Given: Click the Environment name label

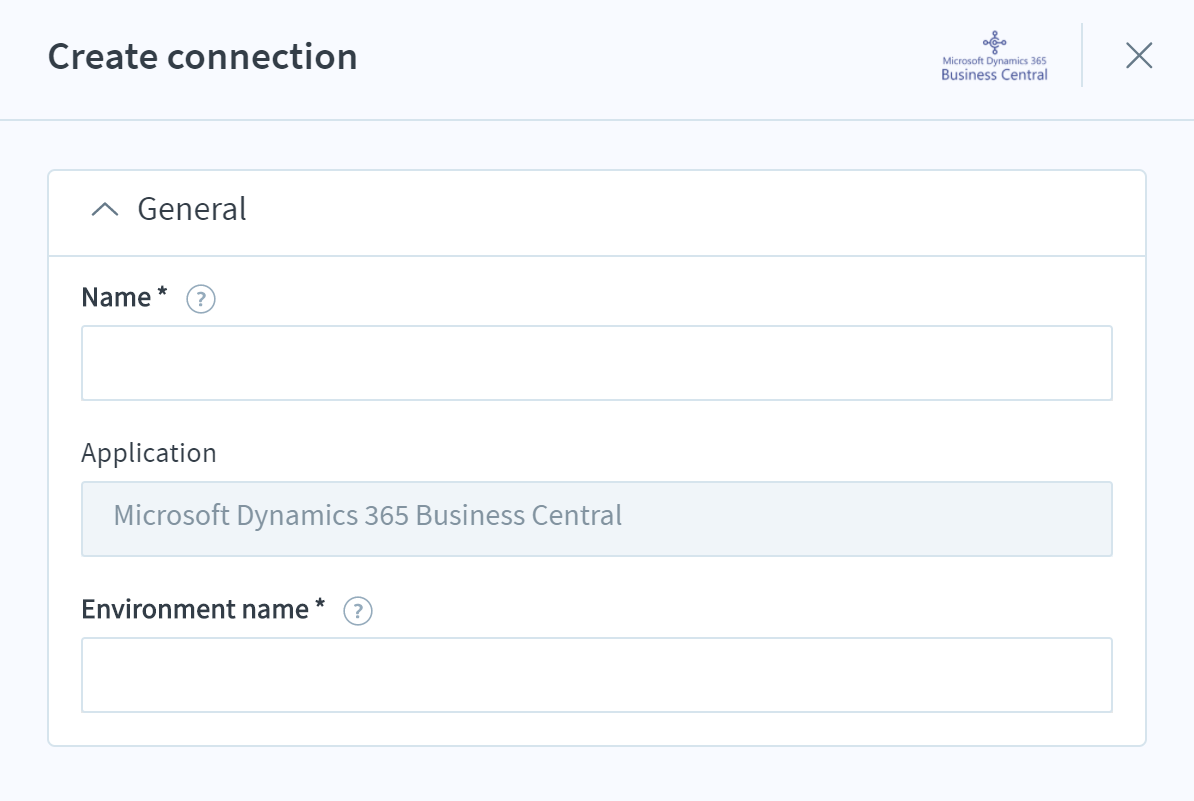Looking at the screenshot, I should point(203,609).
